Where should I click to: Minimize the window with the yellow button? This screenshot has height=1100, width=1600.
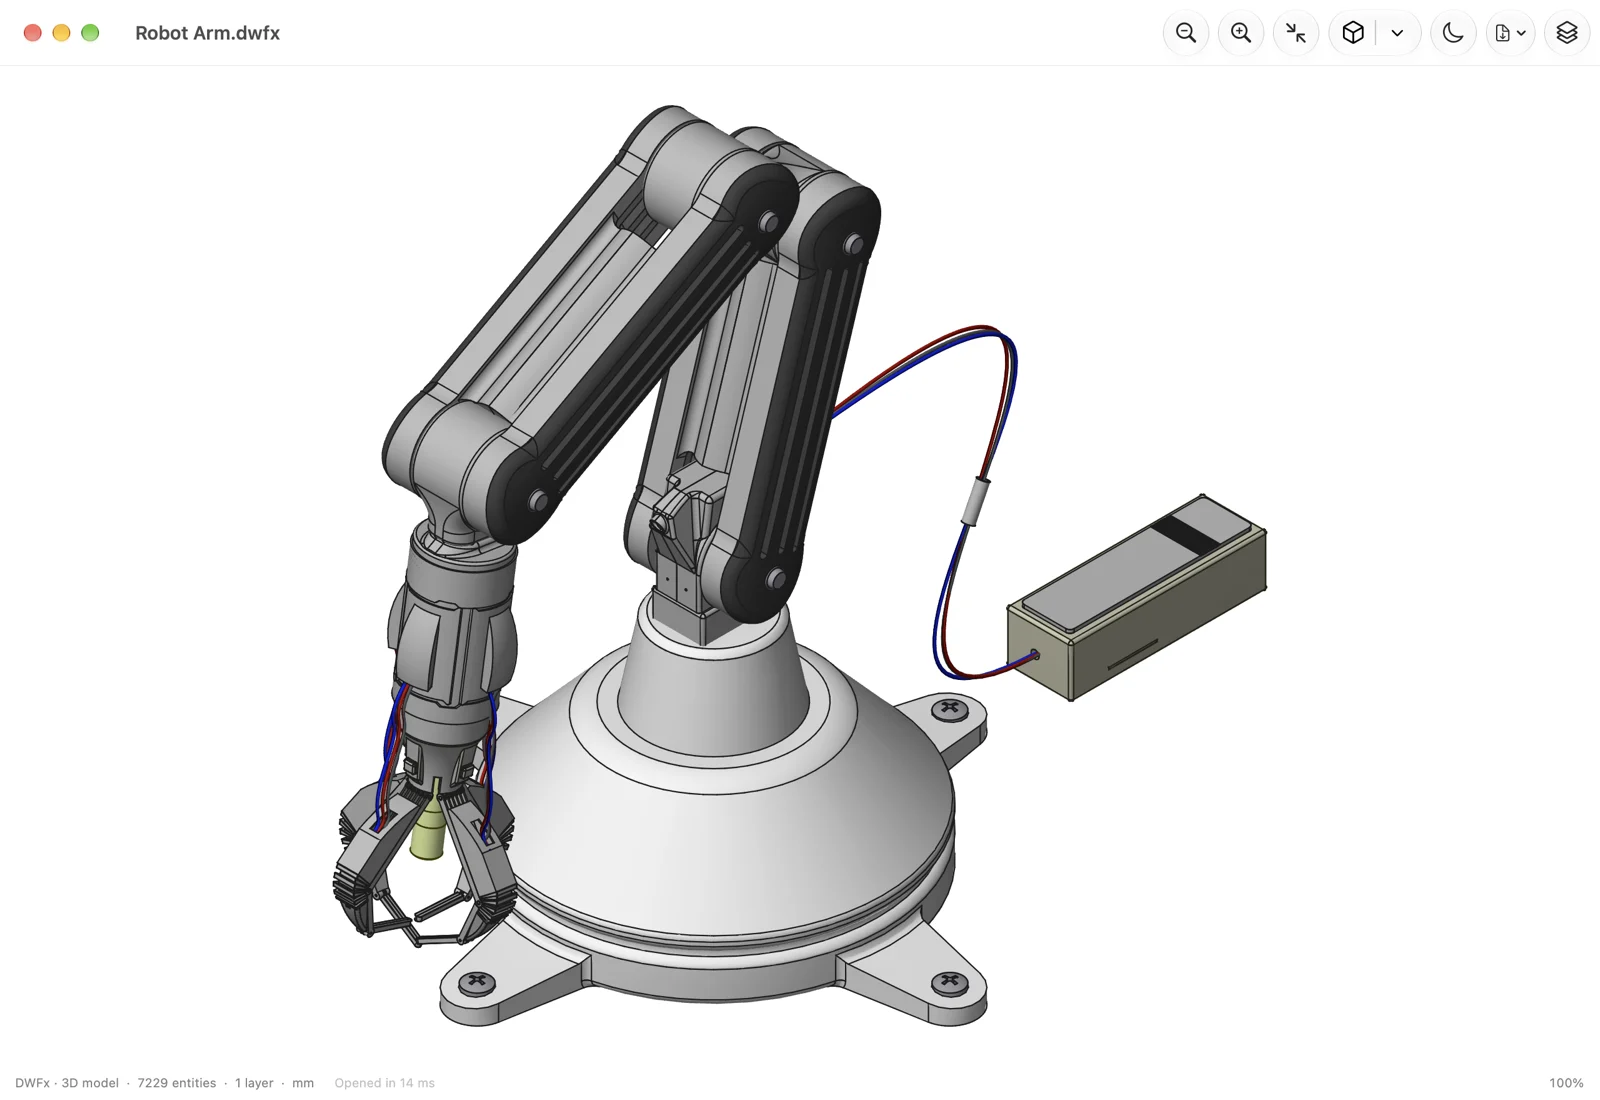(61, 33)
